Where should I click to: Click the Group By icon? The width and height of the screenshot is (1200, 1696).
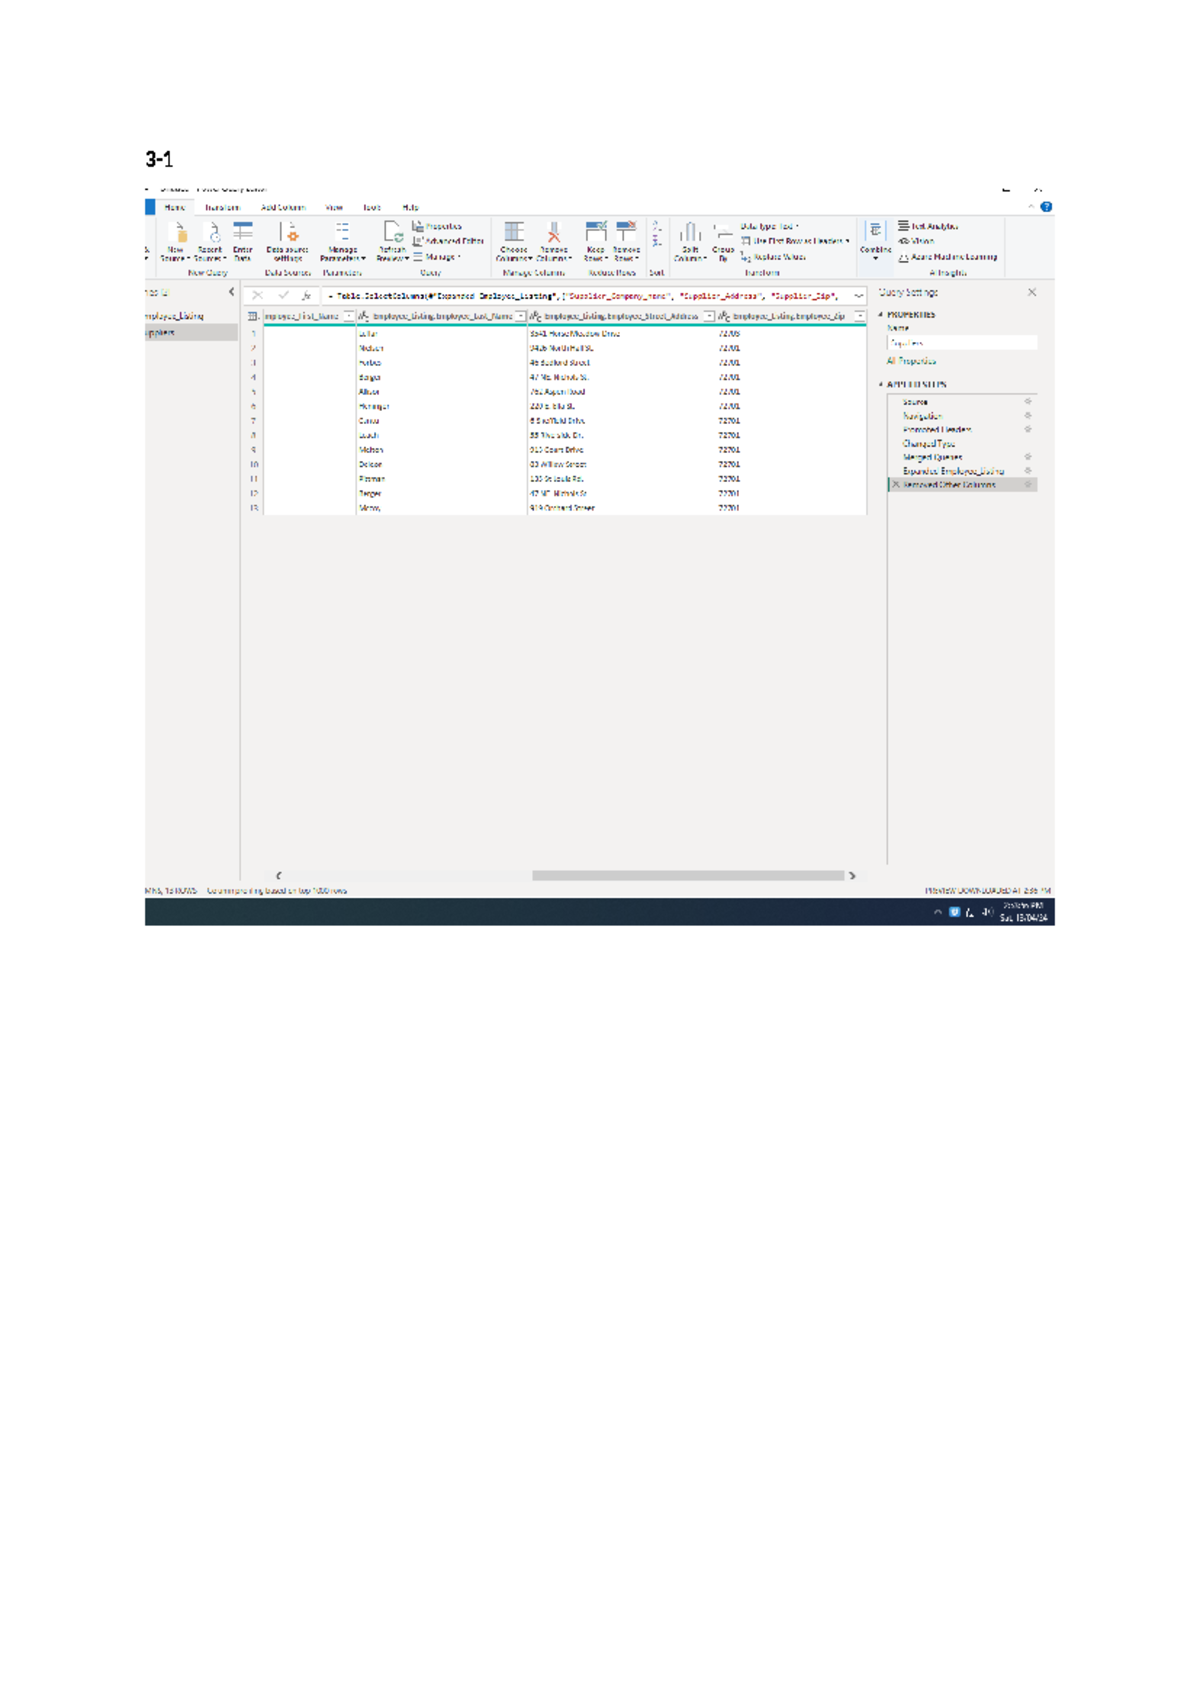point(723,237)
